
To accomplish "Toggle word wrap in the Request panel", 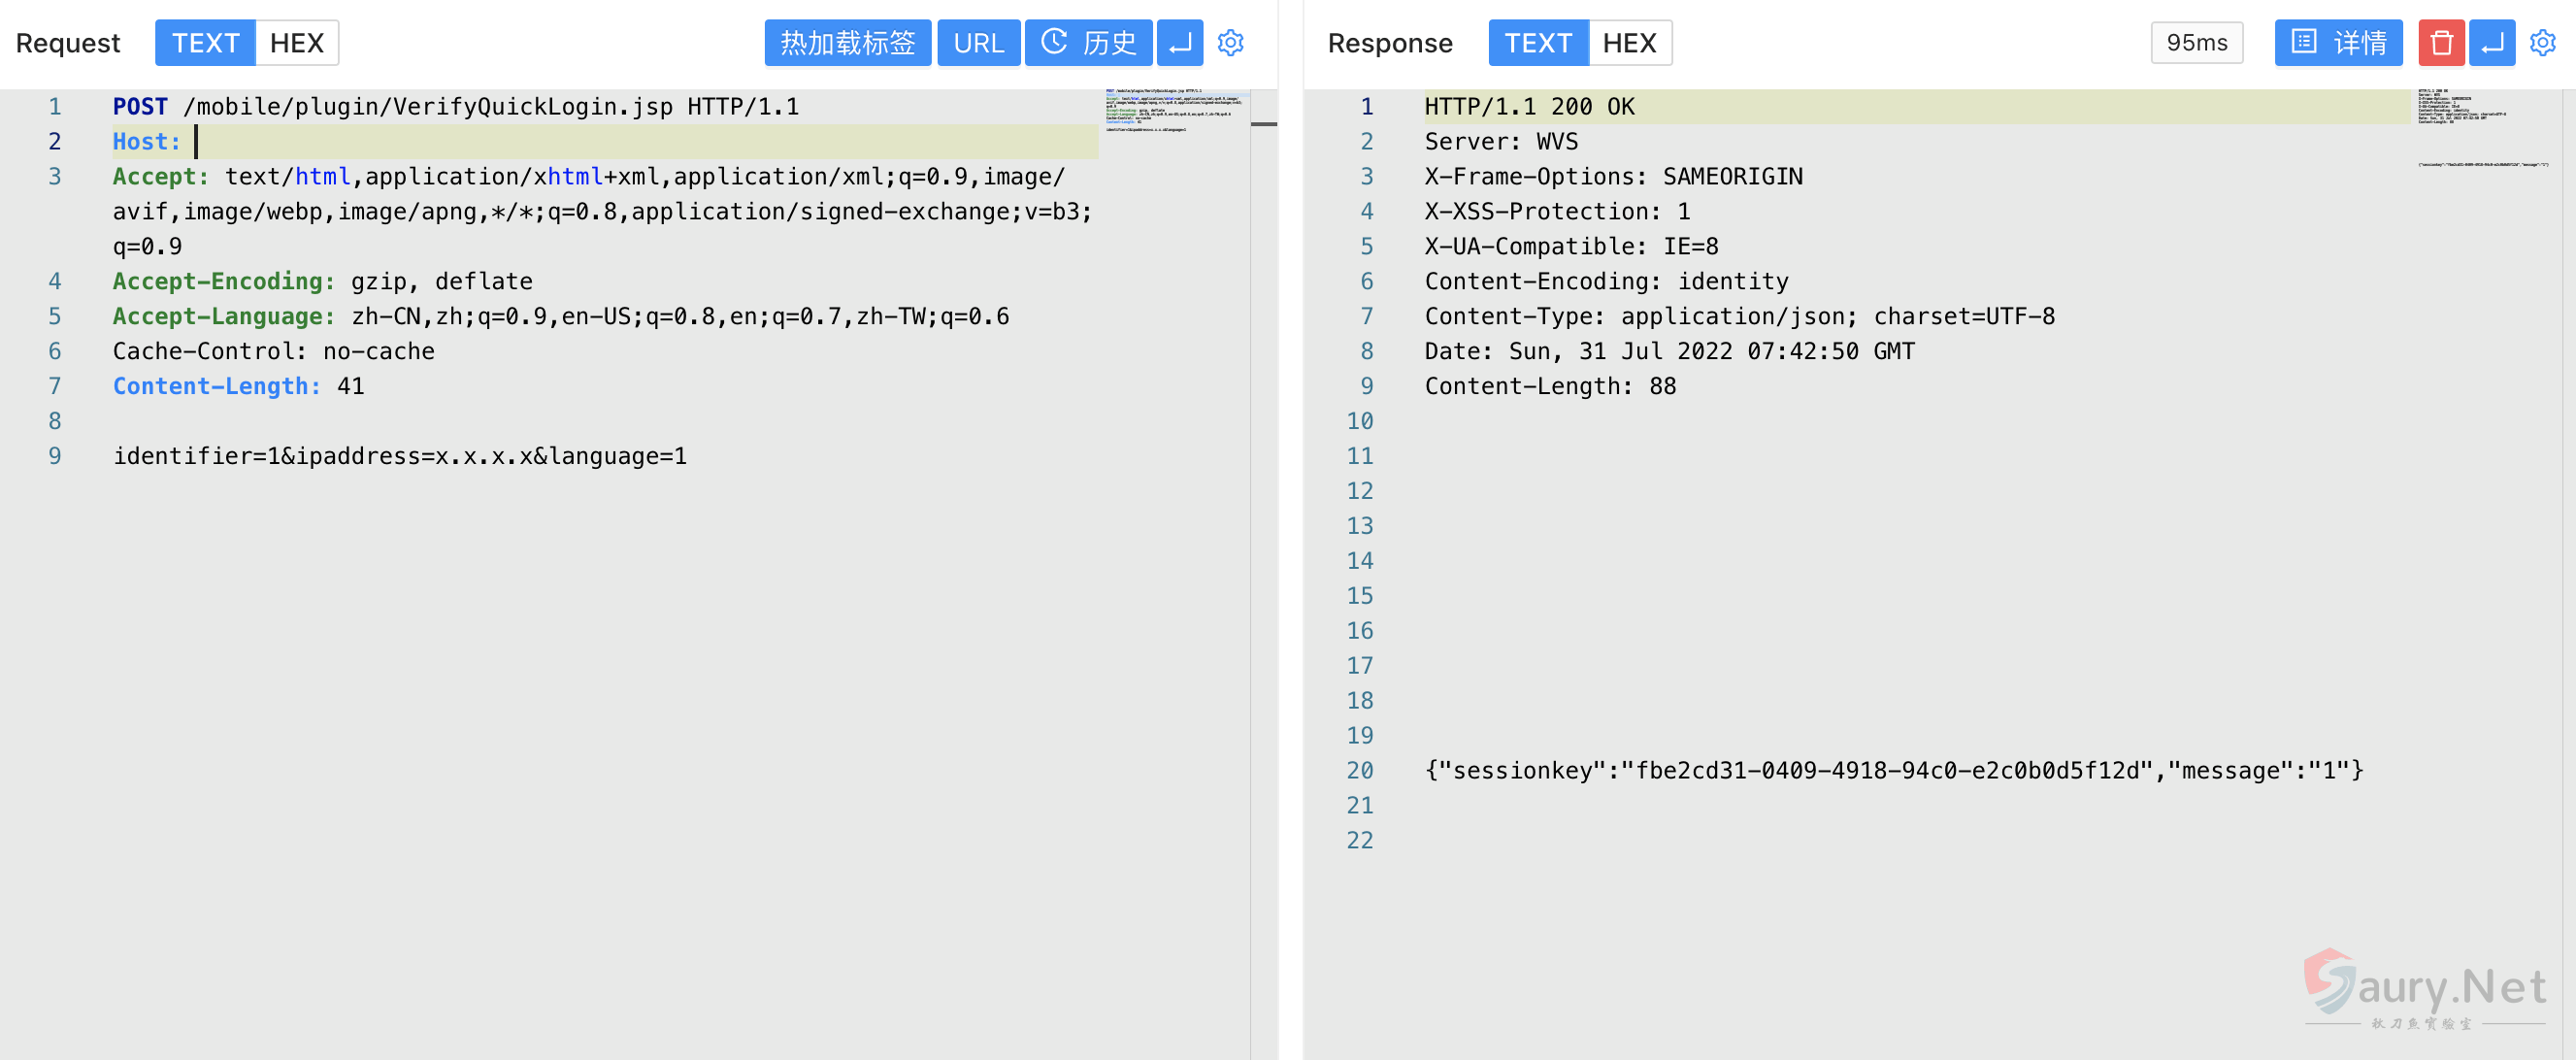I will [x=1180, y=43].
